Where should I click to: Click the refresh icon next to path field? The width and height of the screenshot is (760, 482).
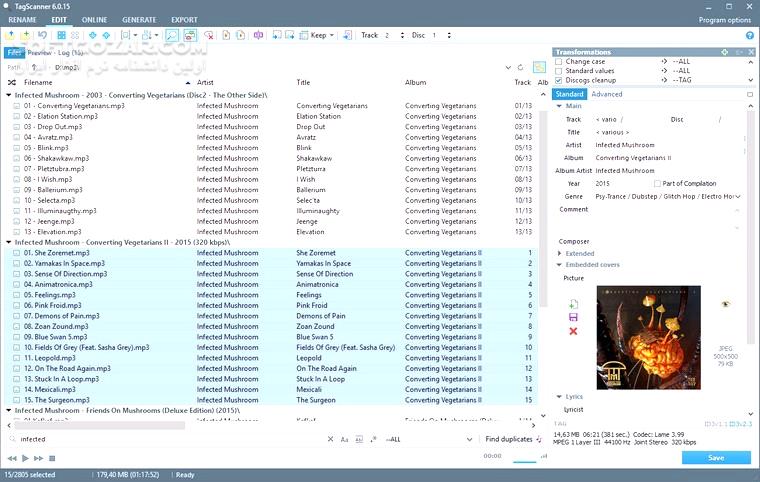tap(521, 67)
